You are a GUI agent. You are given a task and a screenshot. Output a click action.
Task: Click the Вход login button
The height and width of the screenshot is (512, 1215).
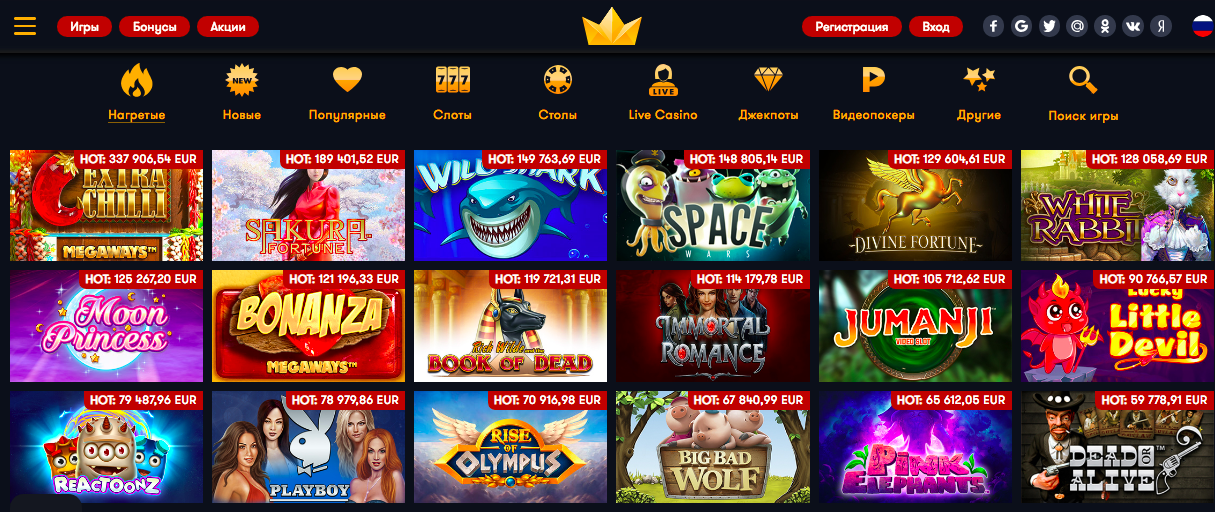936,27
